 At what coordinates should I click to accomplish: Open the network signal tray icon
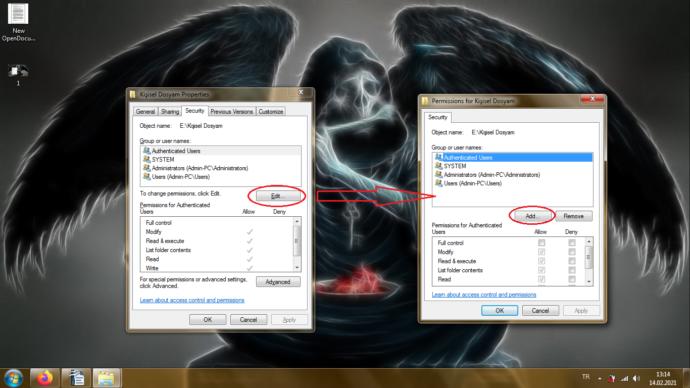pos(625,378)
